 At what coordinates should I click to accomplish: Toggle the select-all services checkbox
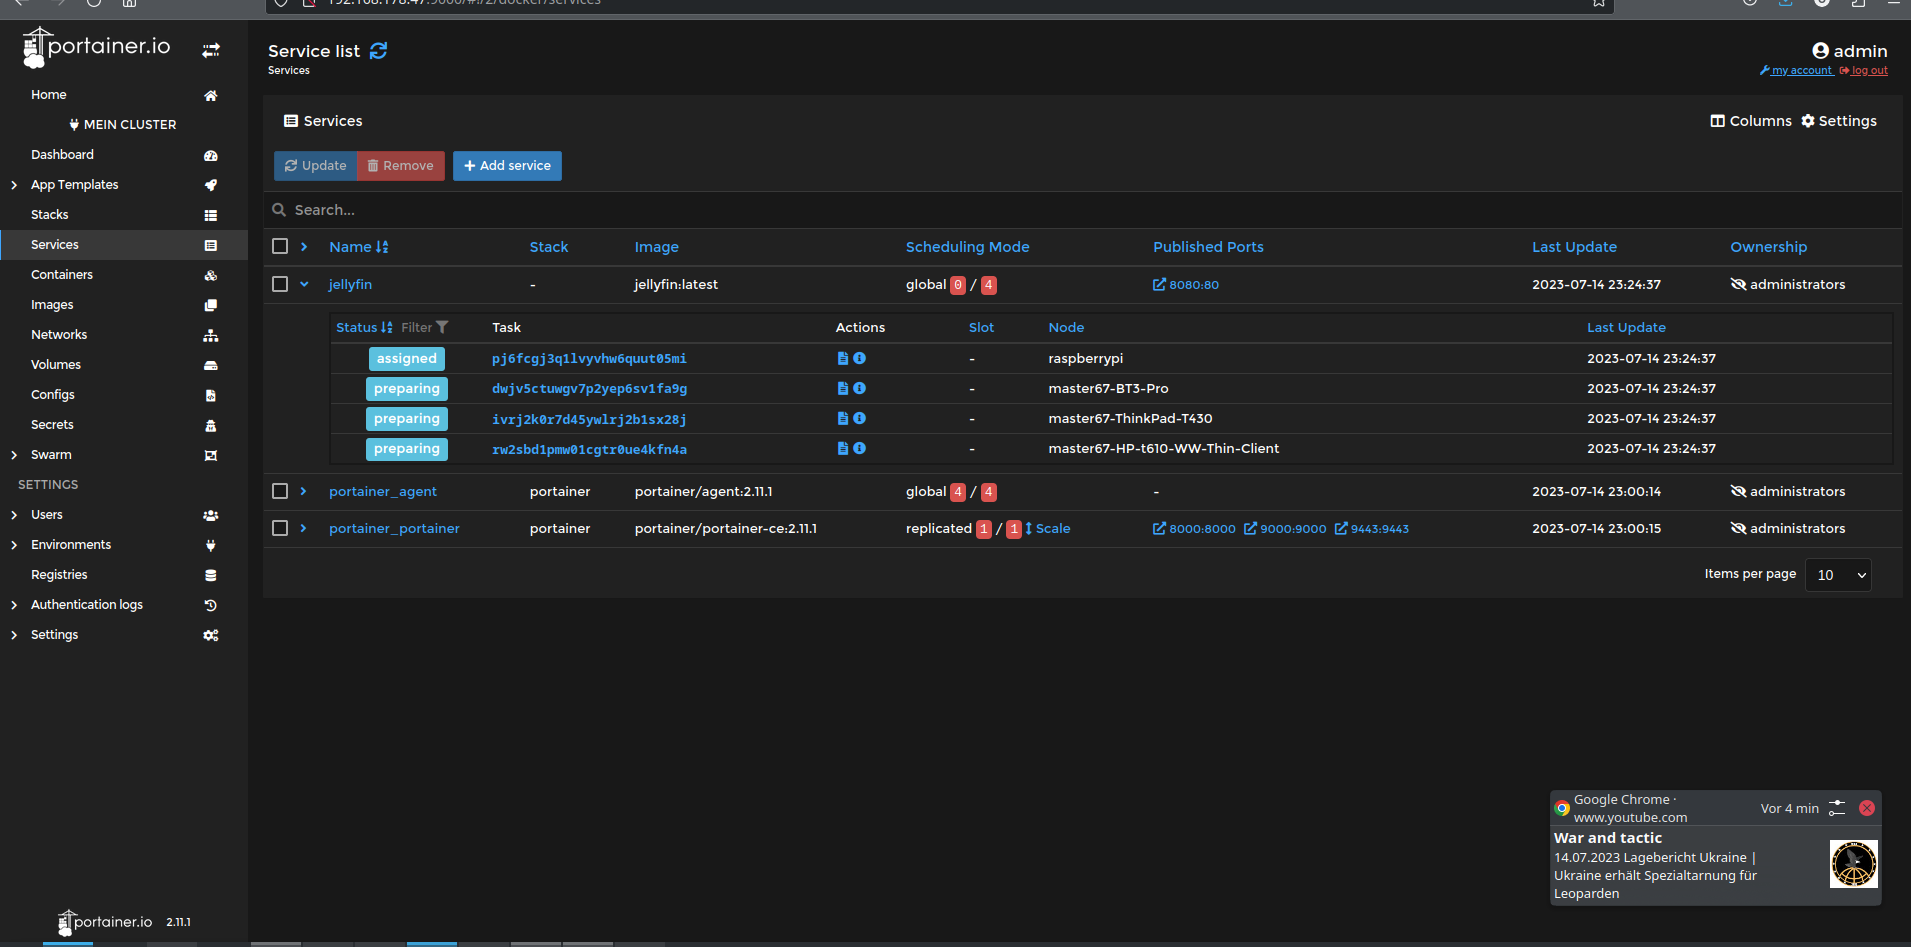coord(280,246)
